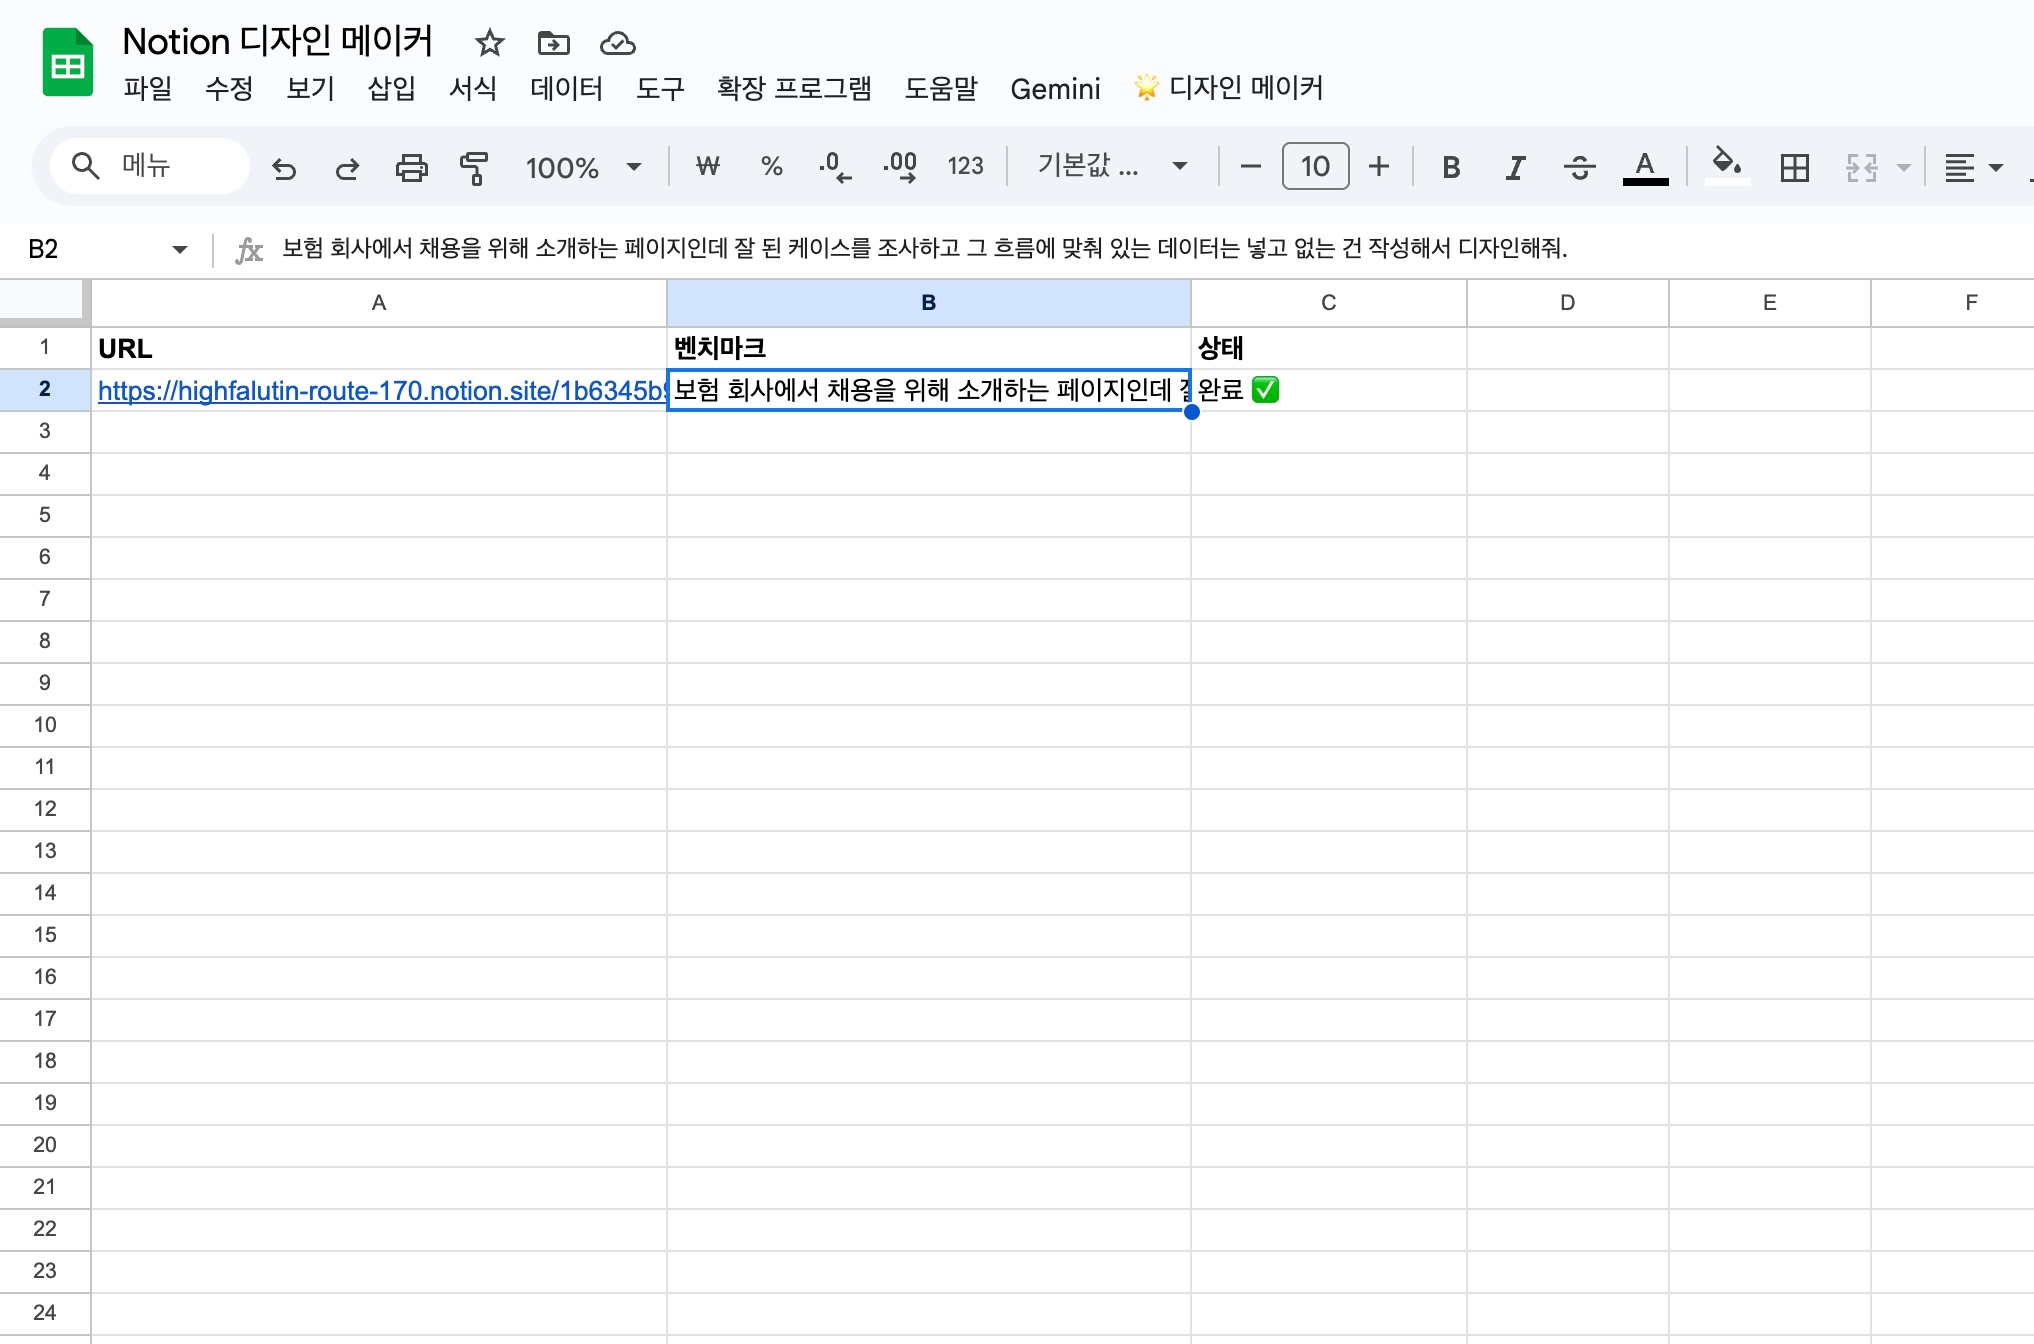Viewport: 2034px width, 1344px height.
Task: Open the 데이터 menu
Action: click(x=566, y=89)
